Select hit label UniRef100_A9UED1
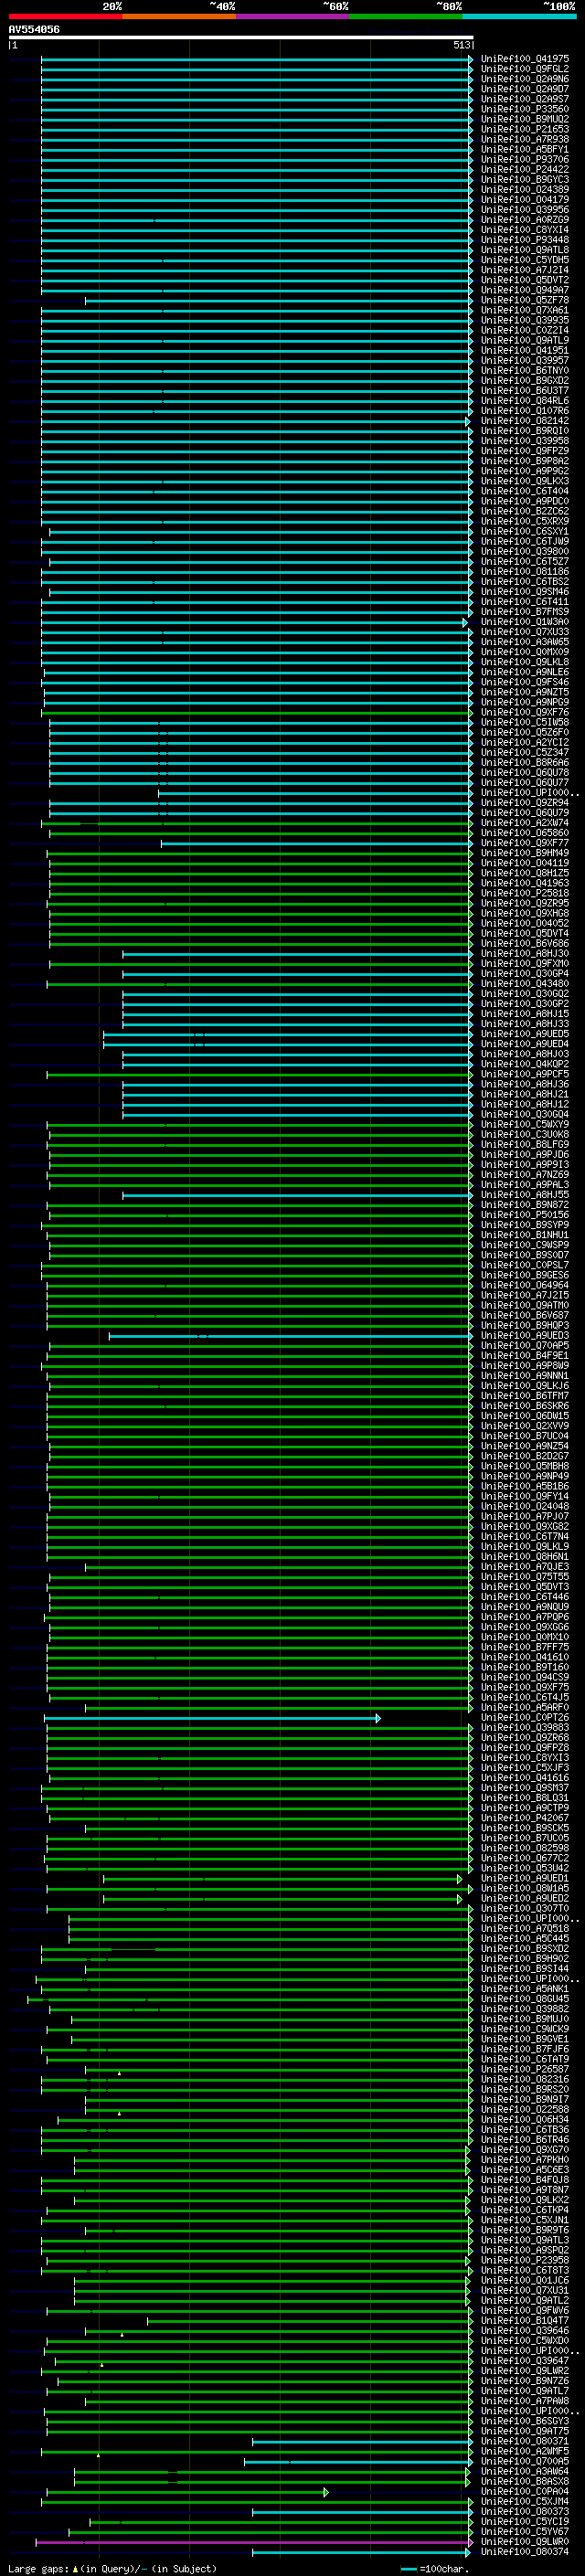Screen dimensions: 585x2576 pyautogui.click(x=524, y=1879)
